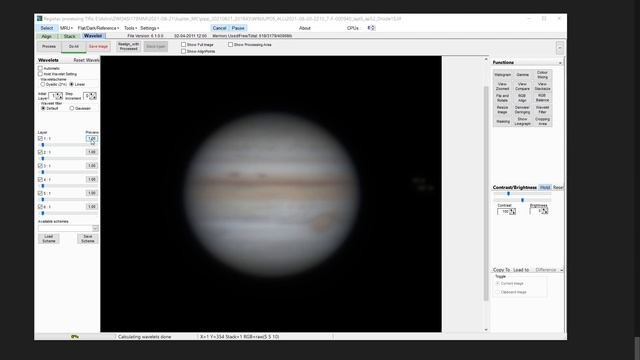The height and width of the screenshot is (360, 640).
Task: Open RGB Balance function
Action: (x=542, y=98)
